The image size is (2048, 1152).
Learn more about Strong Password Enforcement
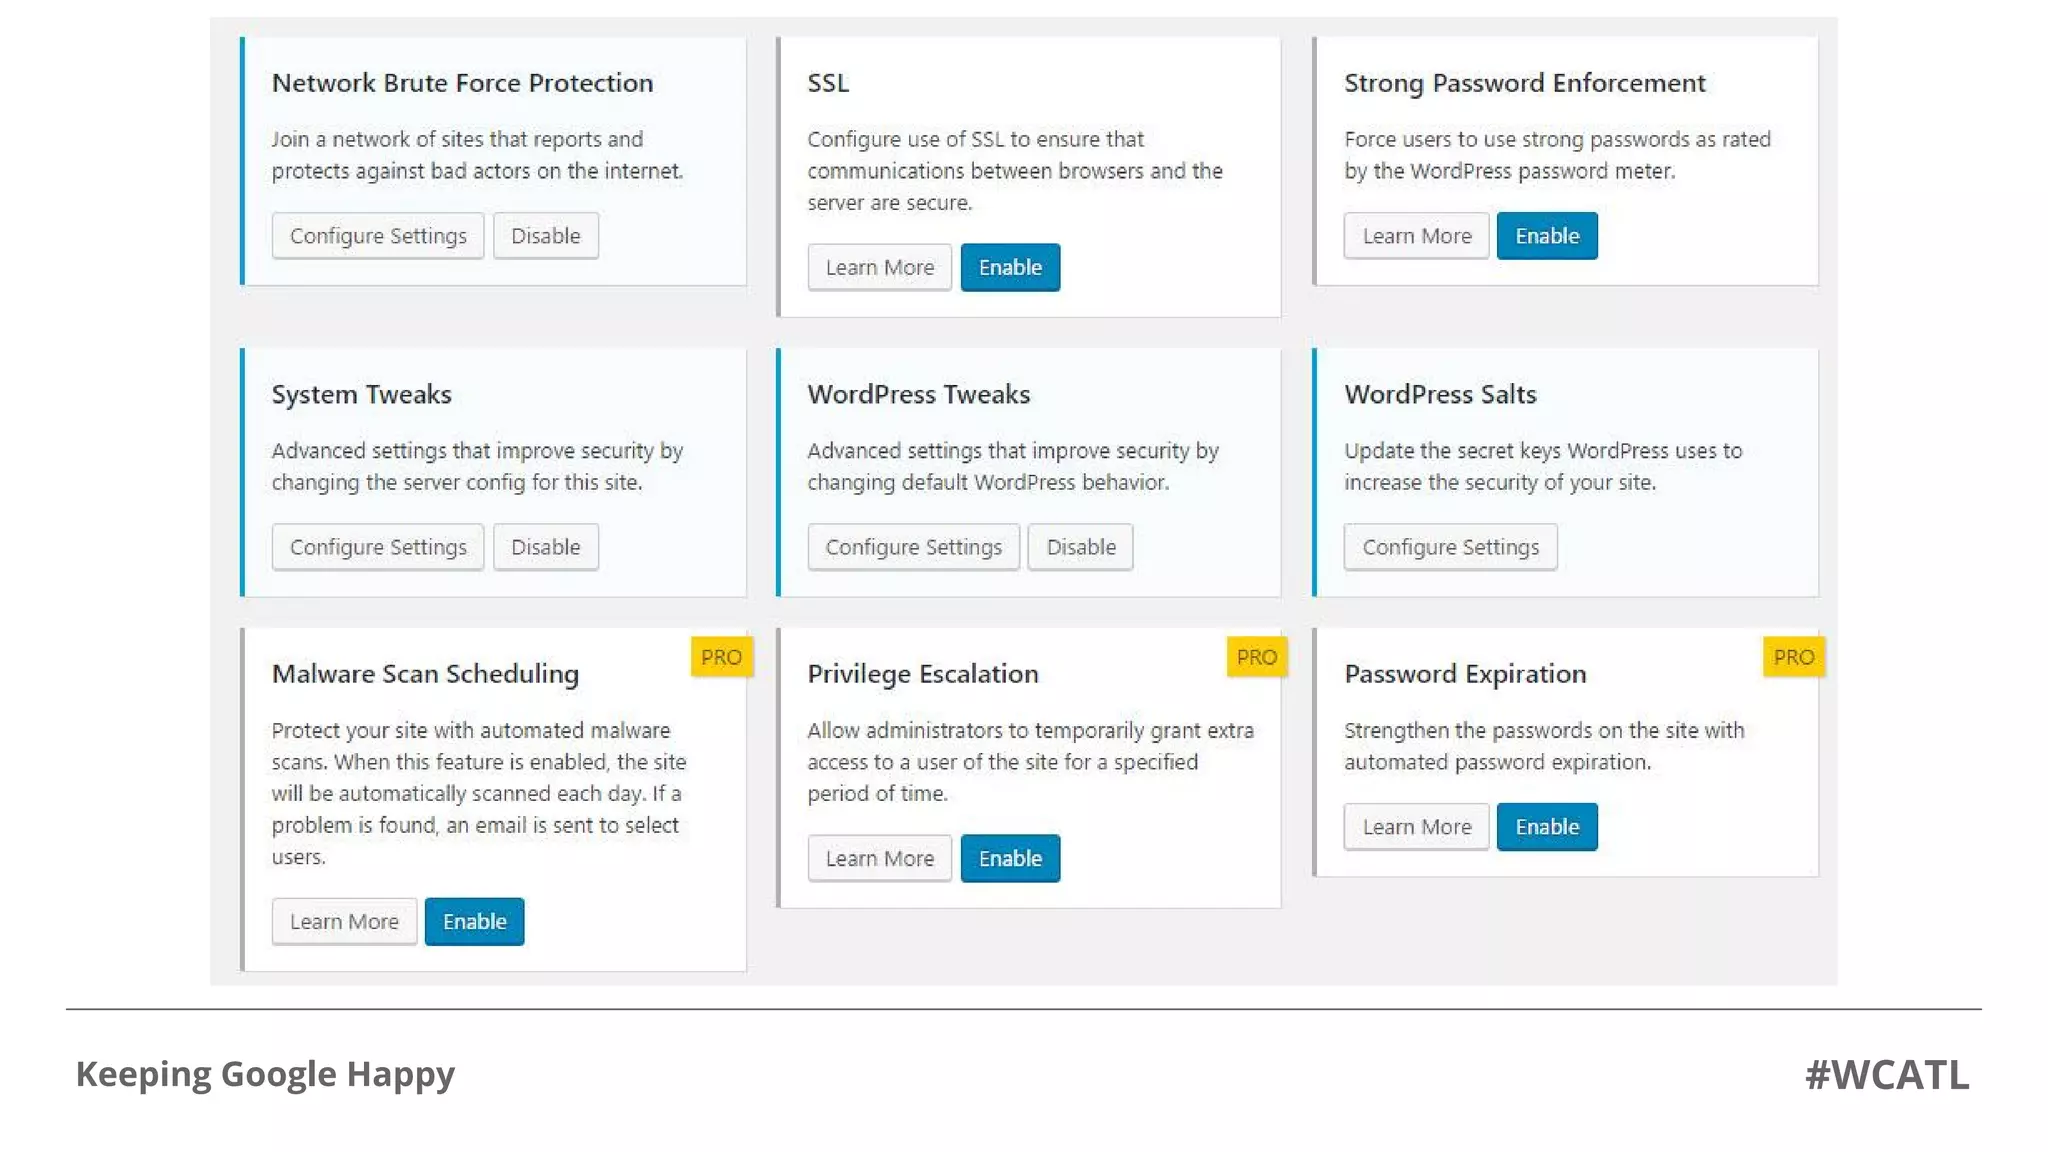1416,236
